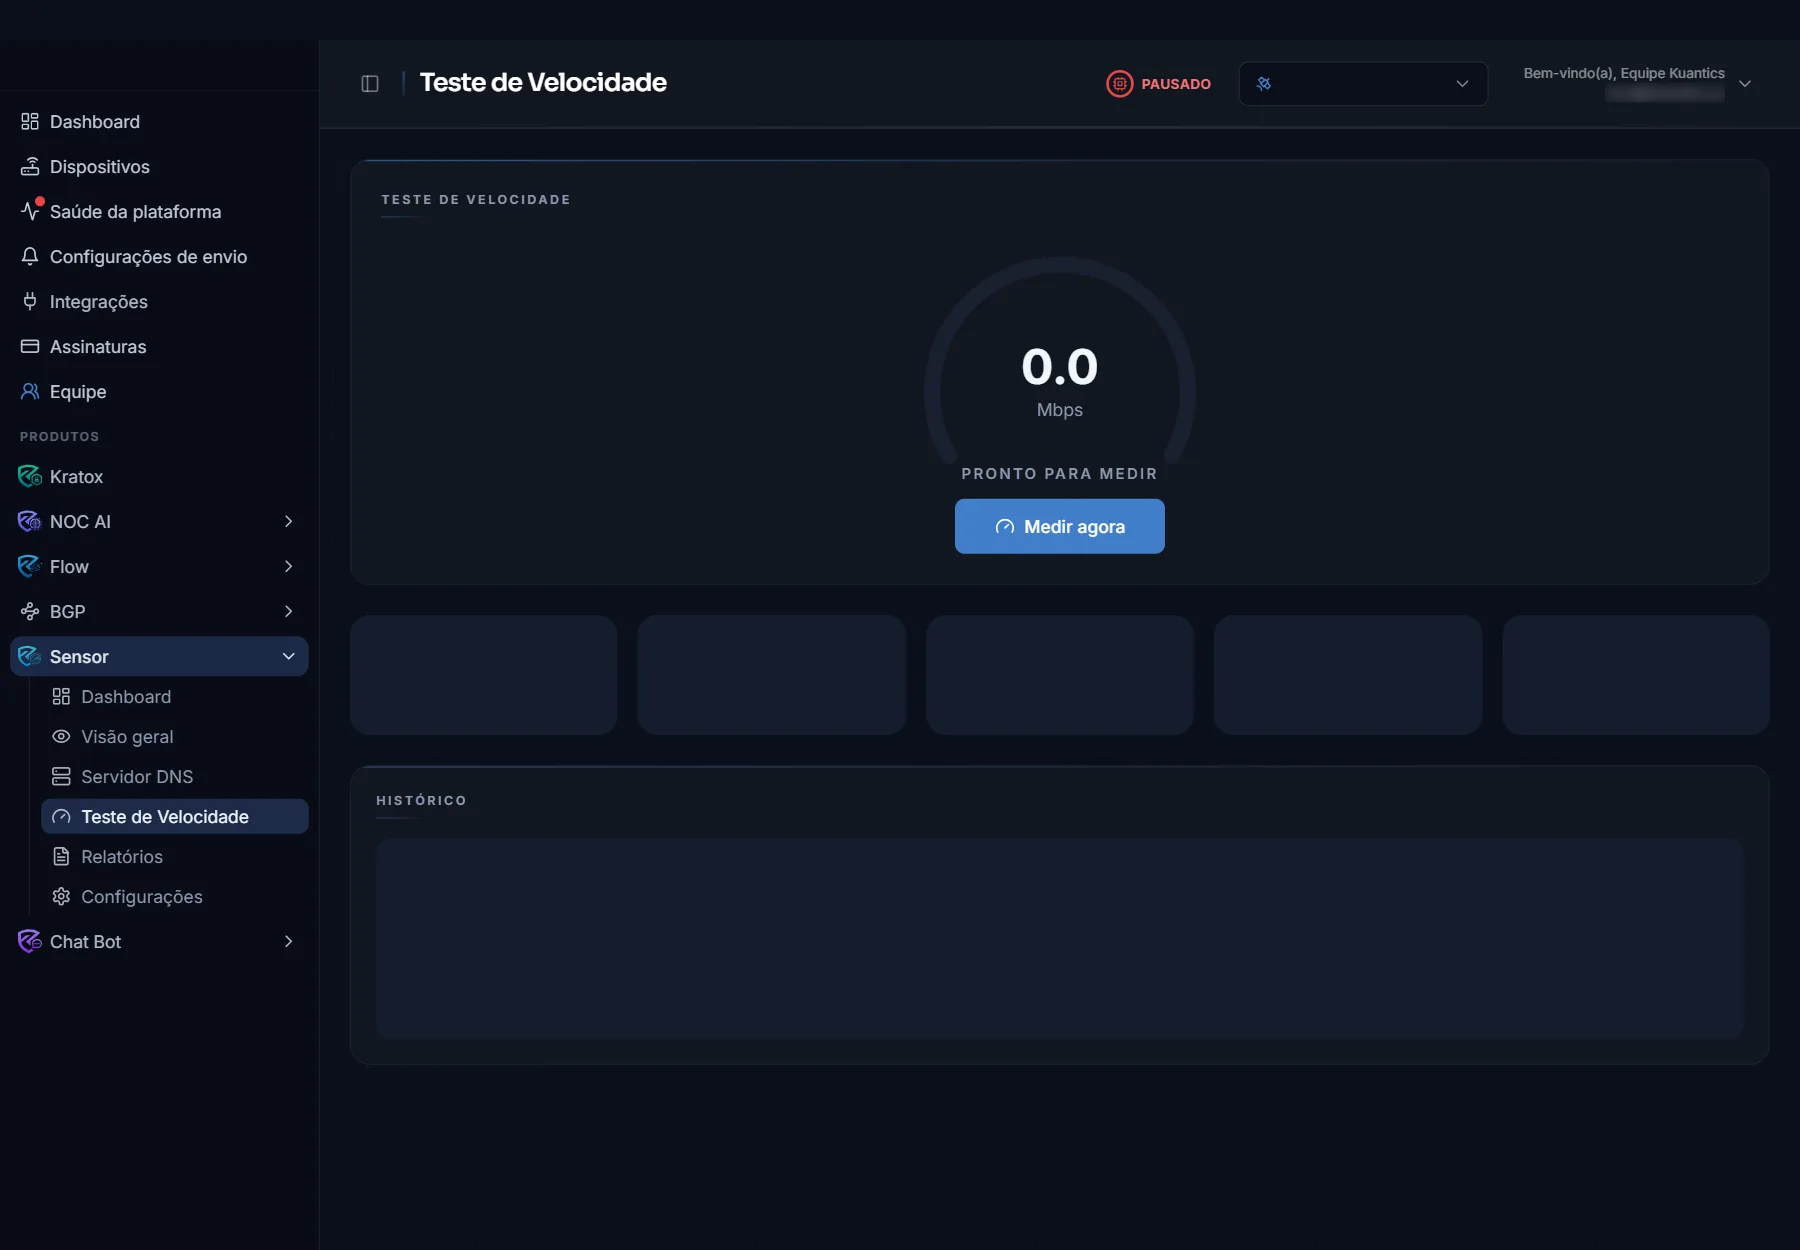
Task: Open Sensor Dashboard submenu item
Action: click(x=175, y=696)
